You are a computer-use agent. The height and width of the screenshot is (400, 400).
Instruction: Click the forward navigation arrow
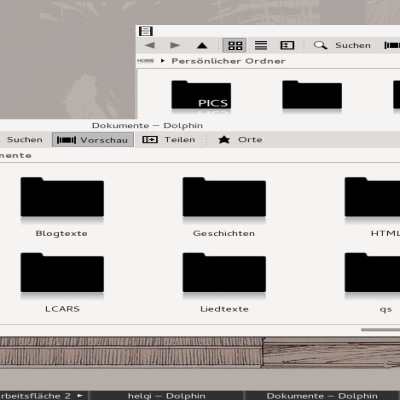[175, 45]
